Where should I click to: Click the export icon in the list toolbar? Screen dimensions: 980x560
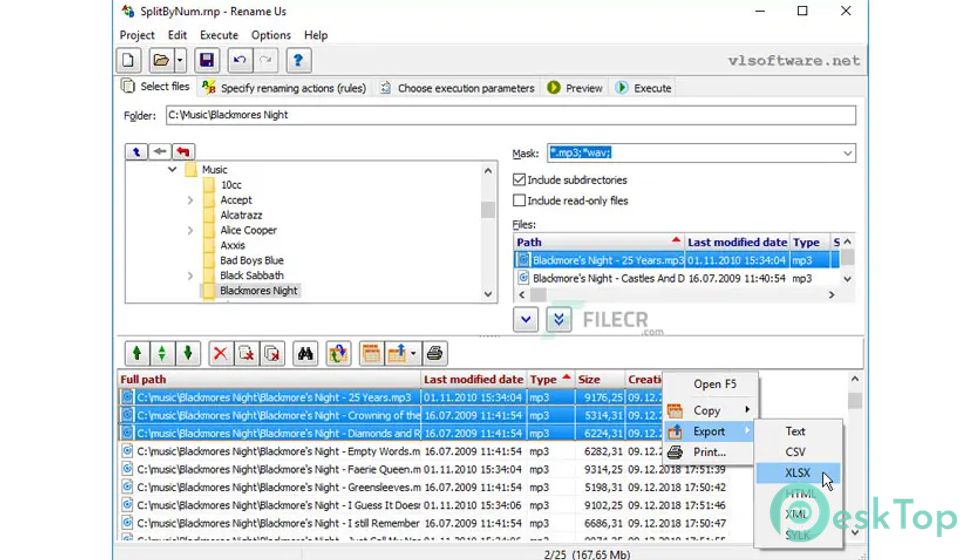click(397, 354)
